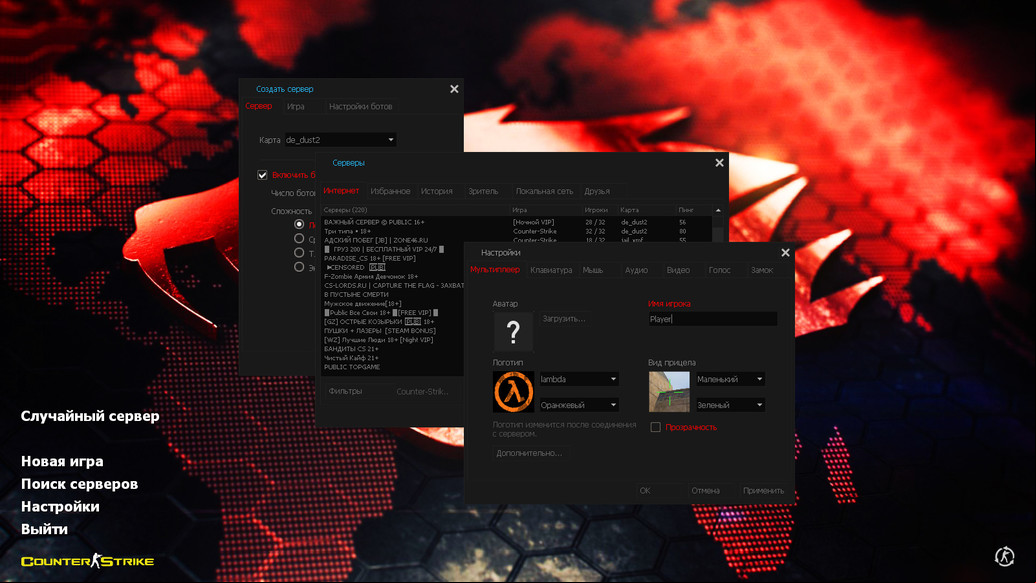Click the Загрузить... avatar button
Image resolution: width=1036 pixels, height=583 pixels.
point(564,319)
